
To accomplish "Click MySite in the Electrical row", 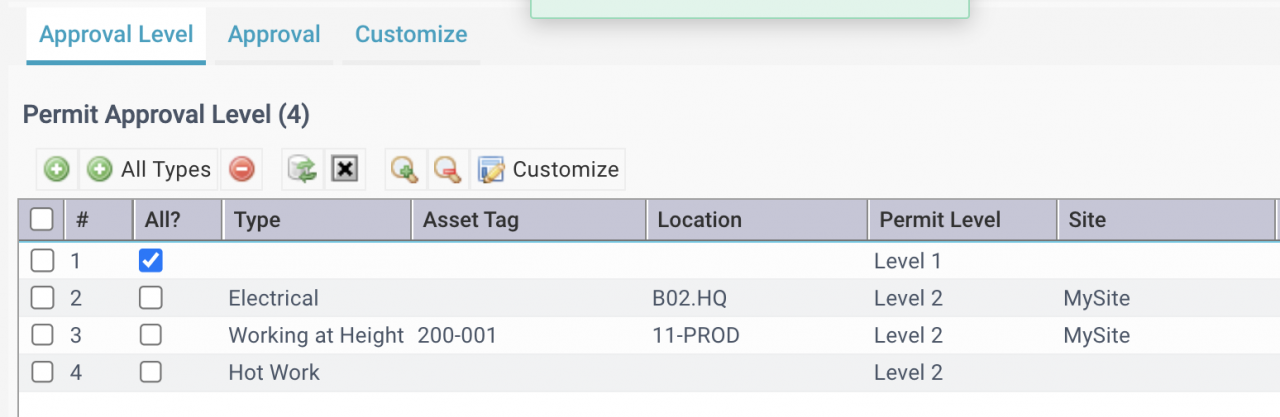I will 1097,298.
